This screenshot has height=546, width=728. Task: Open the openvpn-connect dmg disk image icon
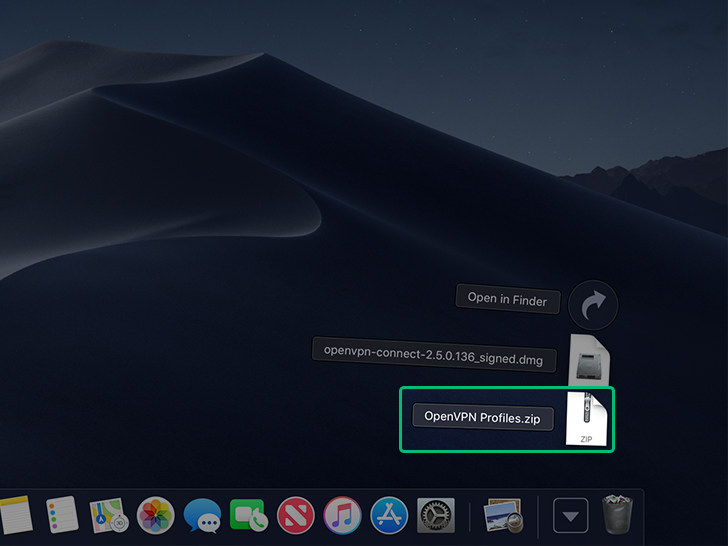click(589, 360)
